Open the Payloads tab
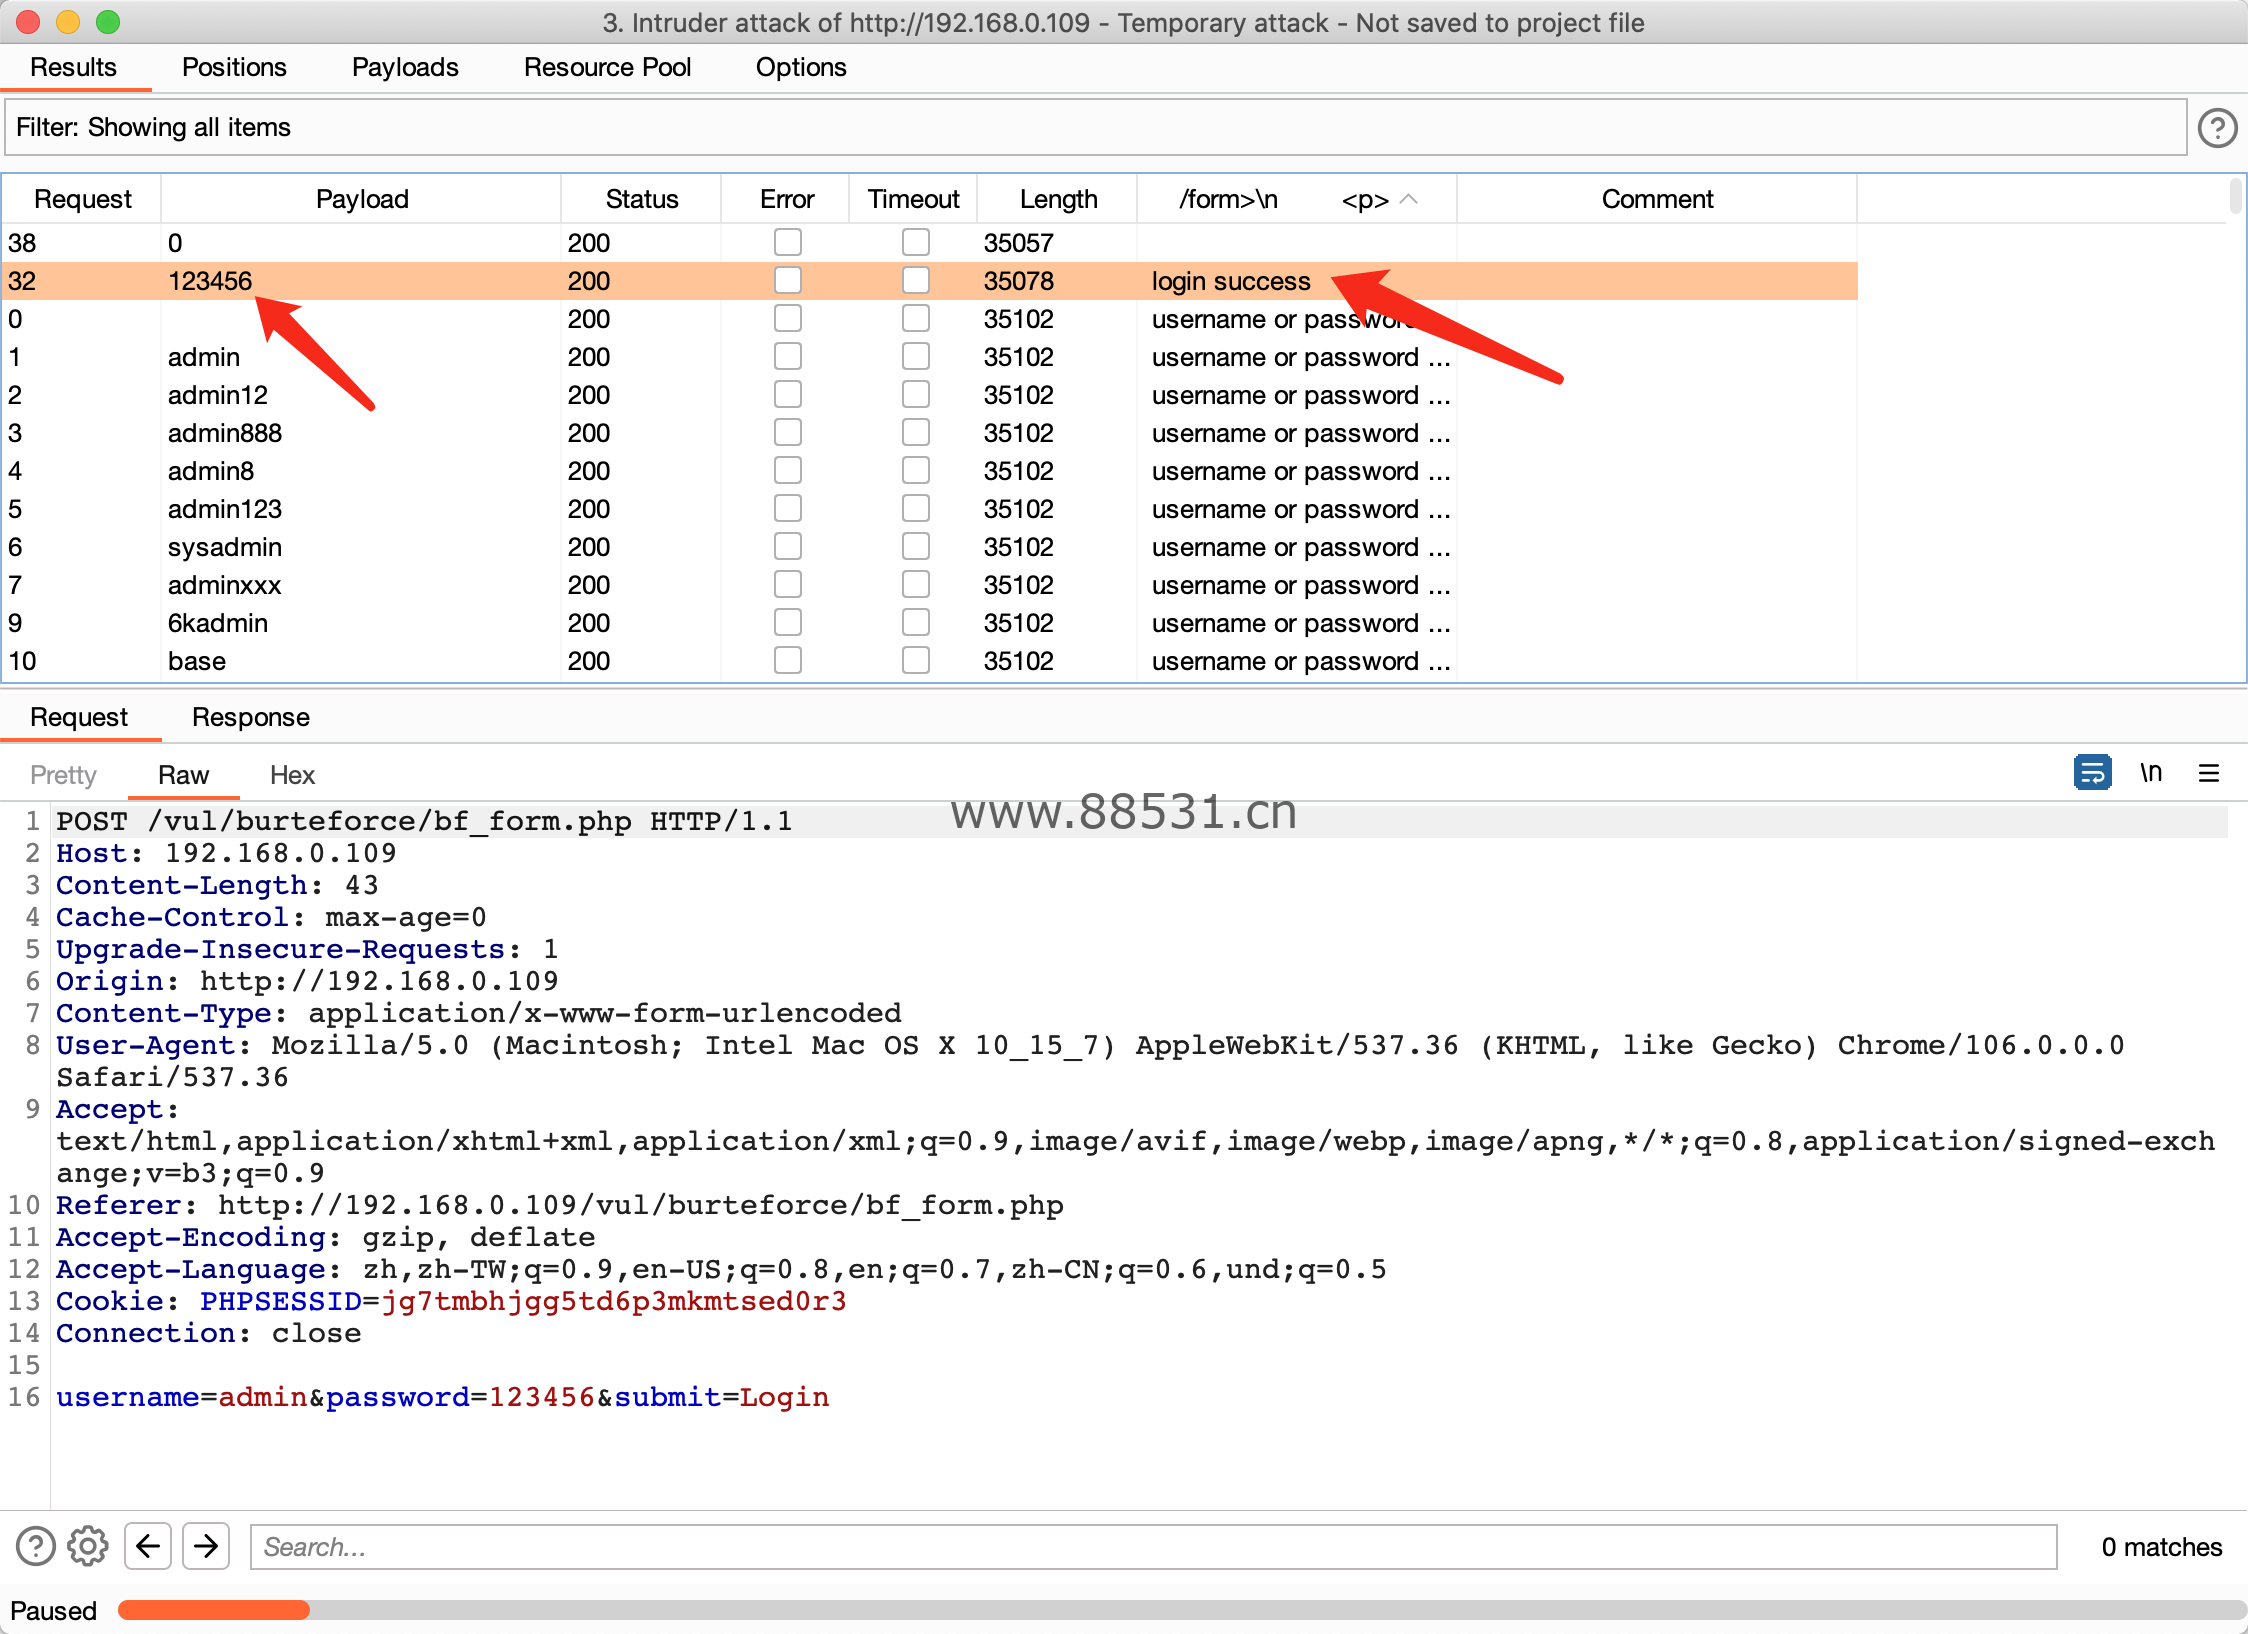The image size is (2248, 1634). point(405,67)
